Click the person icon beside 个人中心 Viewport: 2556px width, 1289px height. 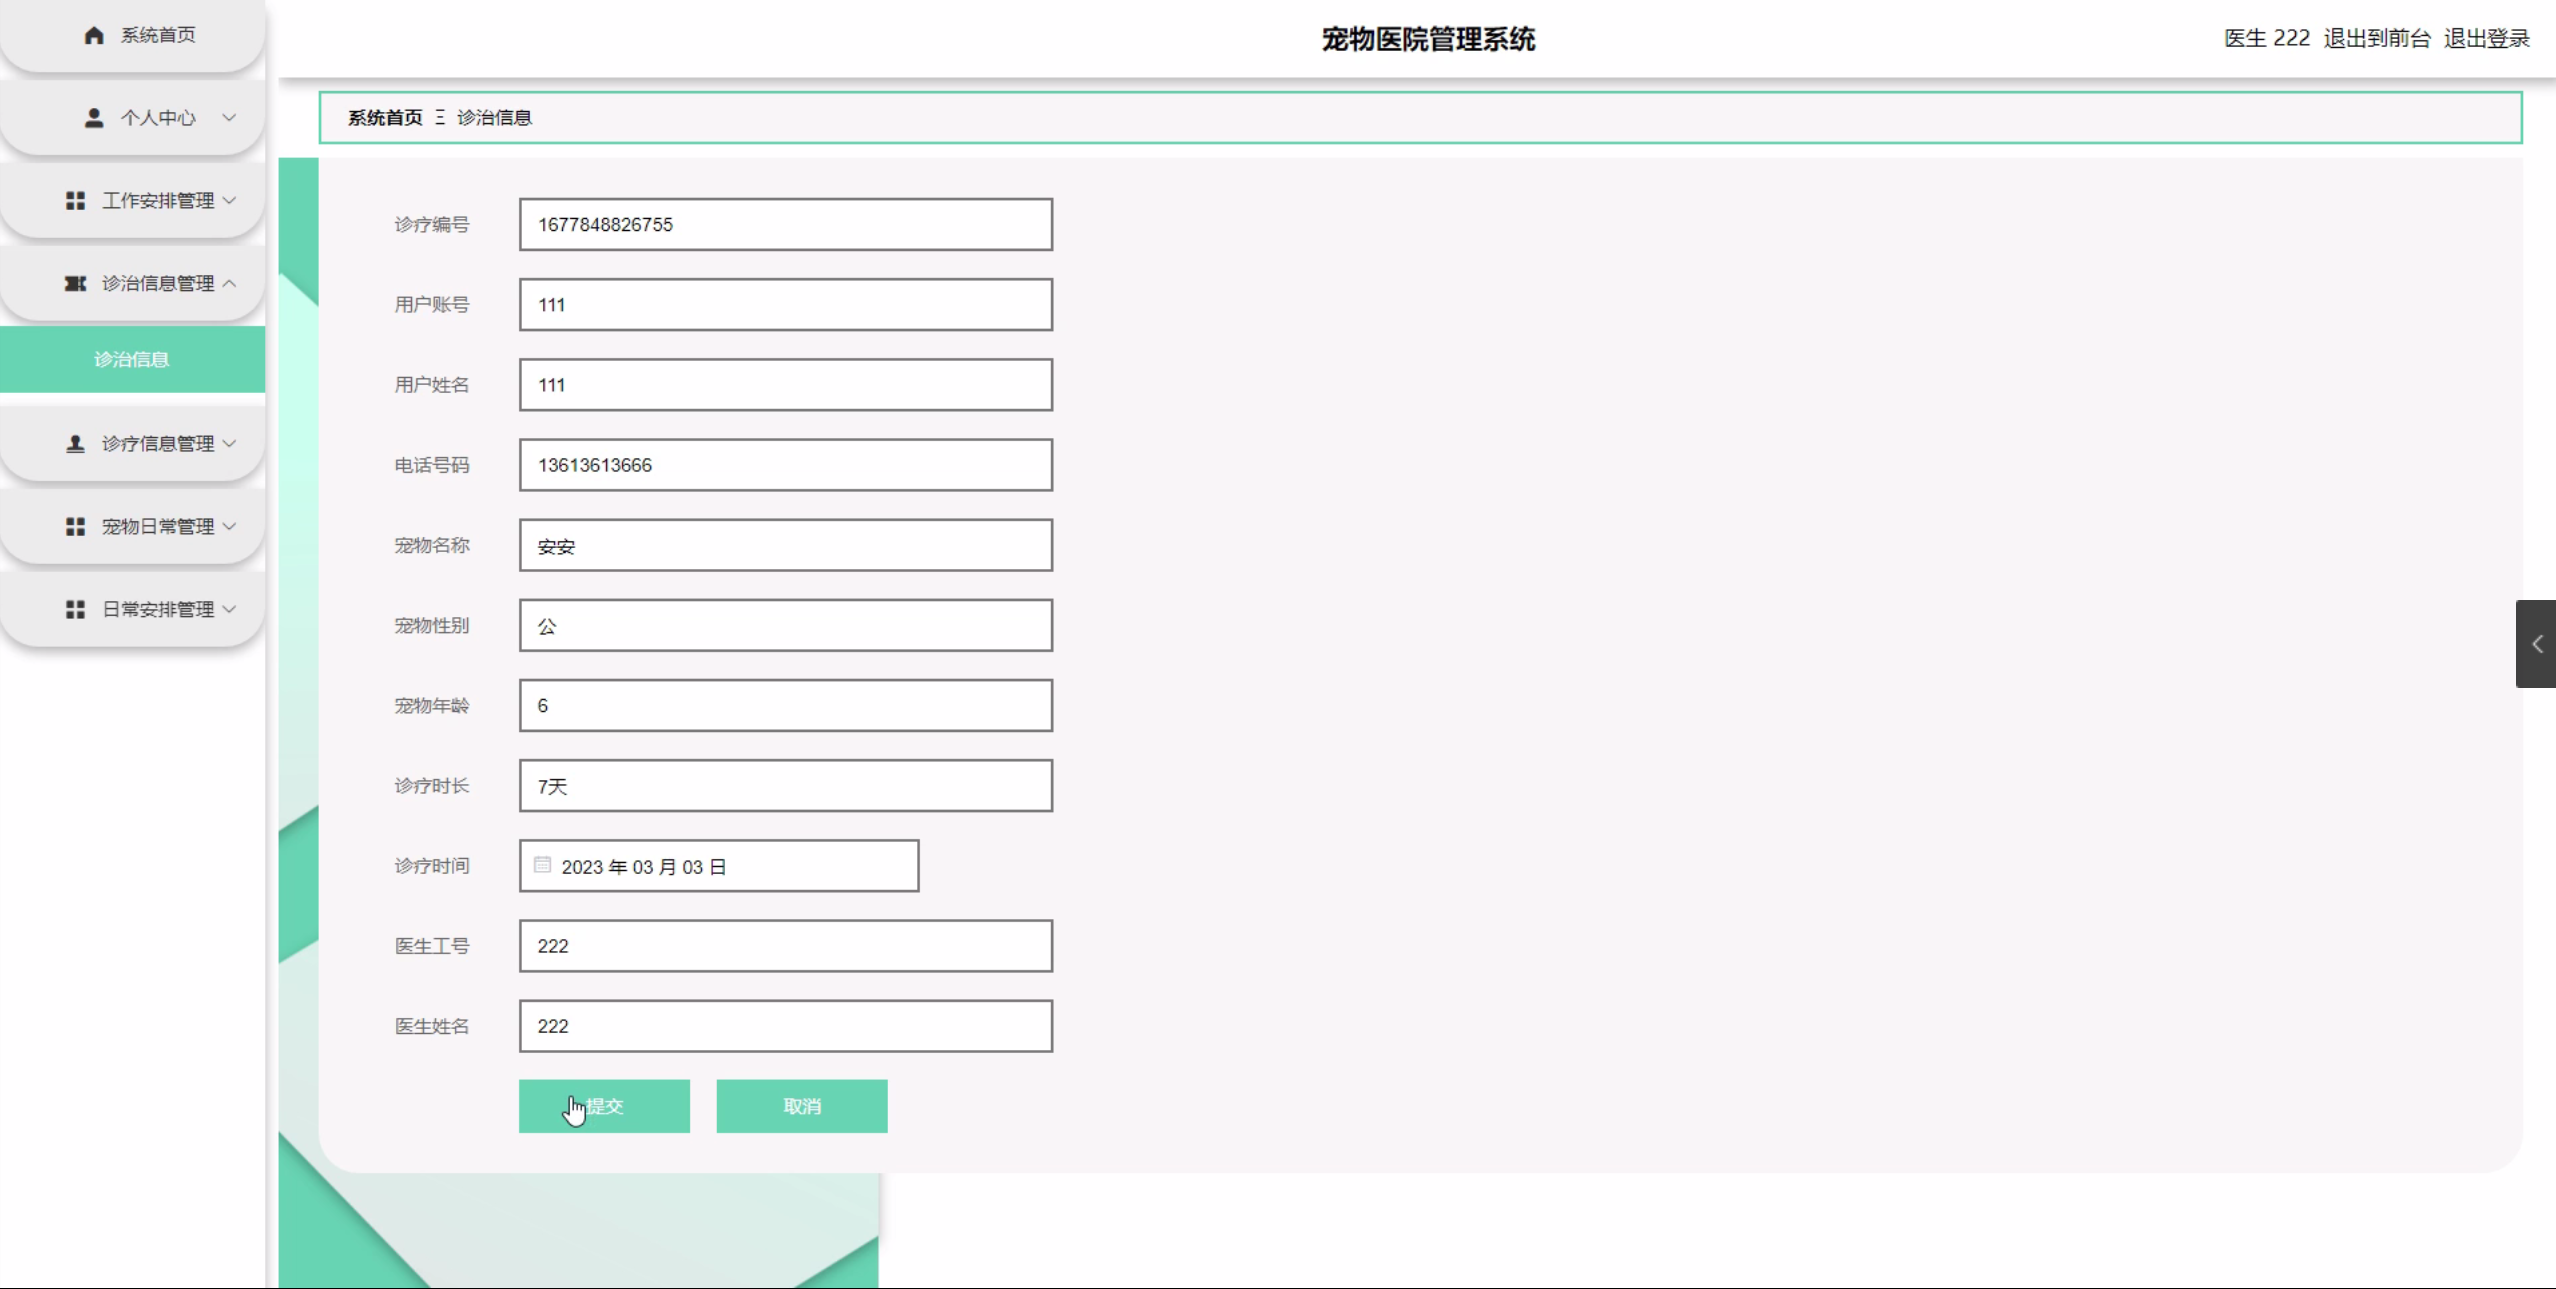click(x=94, y=118)
